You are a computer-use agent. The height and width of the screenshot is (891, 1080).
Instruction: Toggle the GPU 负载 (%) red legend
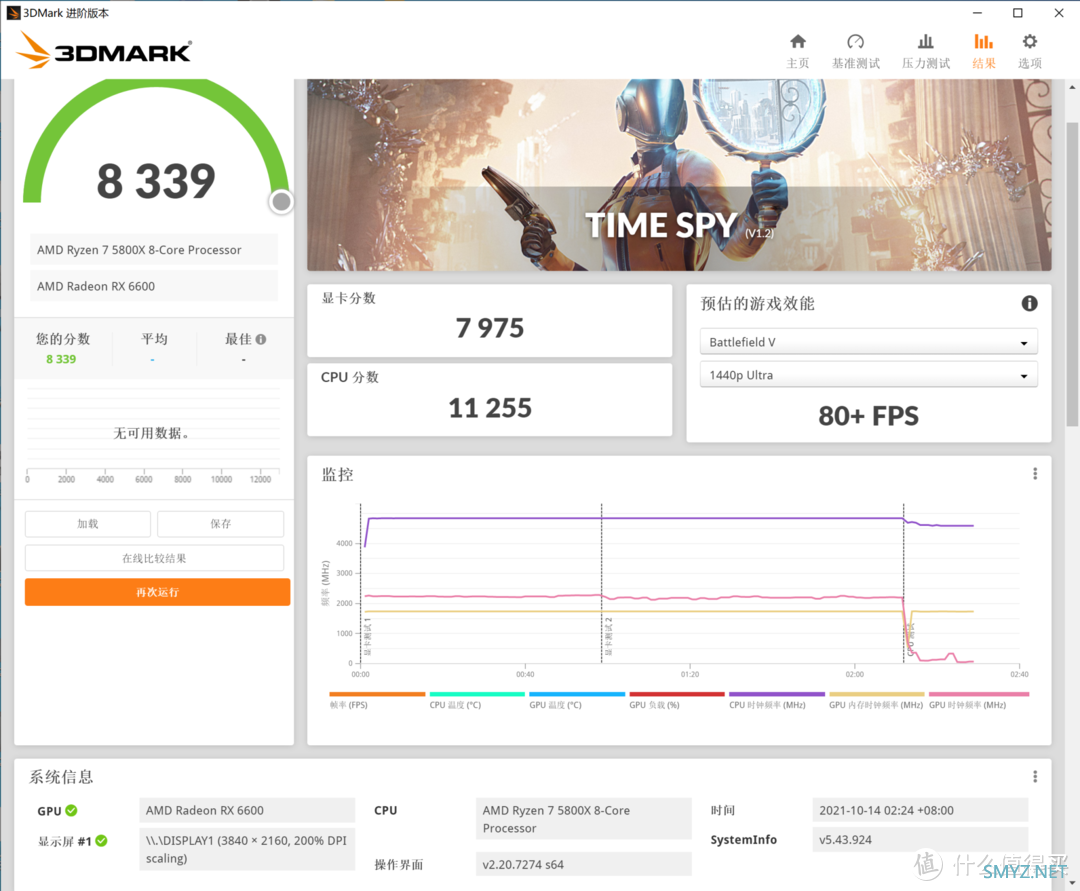click(676, 700)
